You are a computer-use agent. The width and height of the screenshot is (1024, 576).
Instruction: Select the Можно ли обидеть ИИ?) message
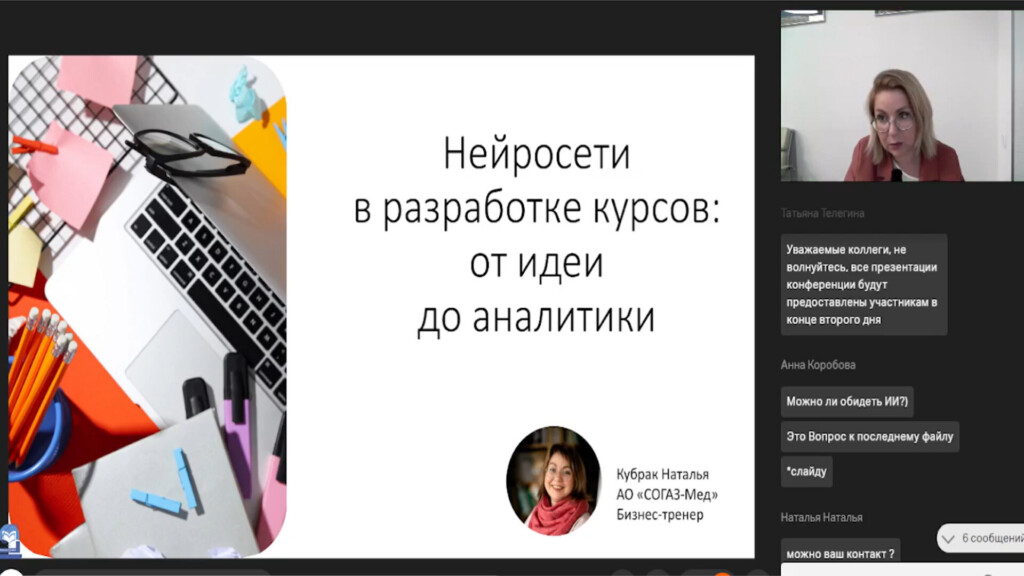pos(847,402)
